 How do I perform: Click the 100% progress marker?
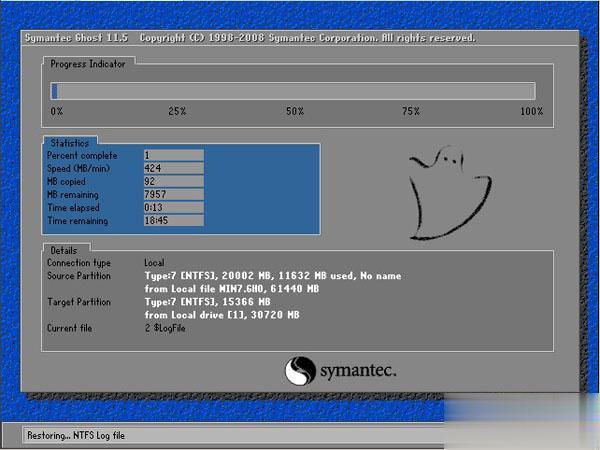point(532,111)
